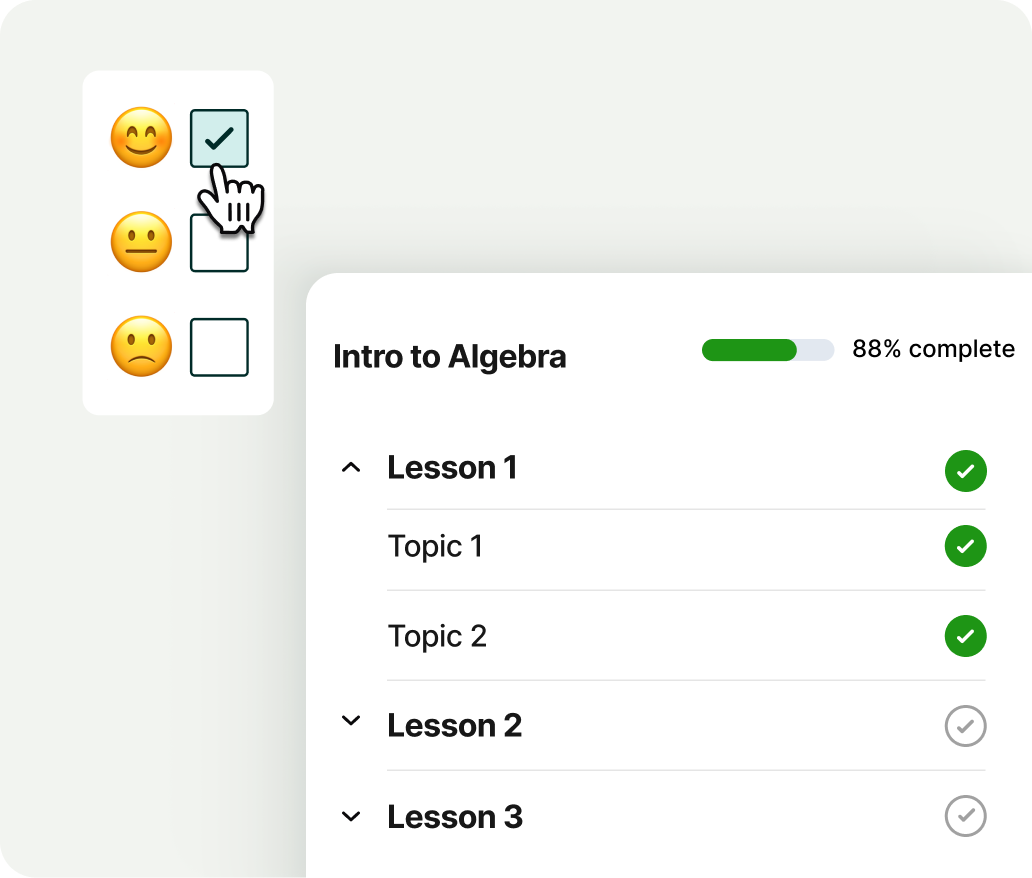Click Lesson 3 gray incomplete checkmark
The width and height of the screenshot is (1032, 878).
965,816
